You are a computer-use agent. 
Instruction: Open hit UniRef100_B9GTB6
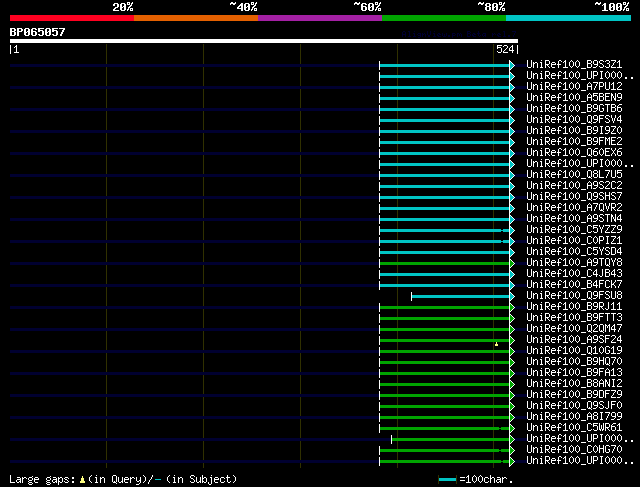[x=574, y=109]
